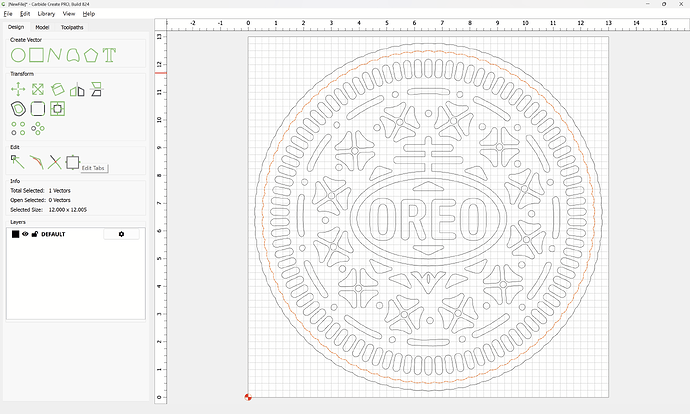This screenshot has width=690, height=414.
Task: Open the Library menu
Action: click(46, 14)
